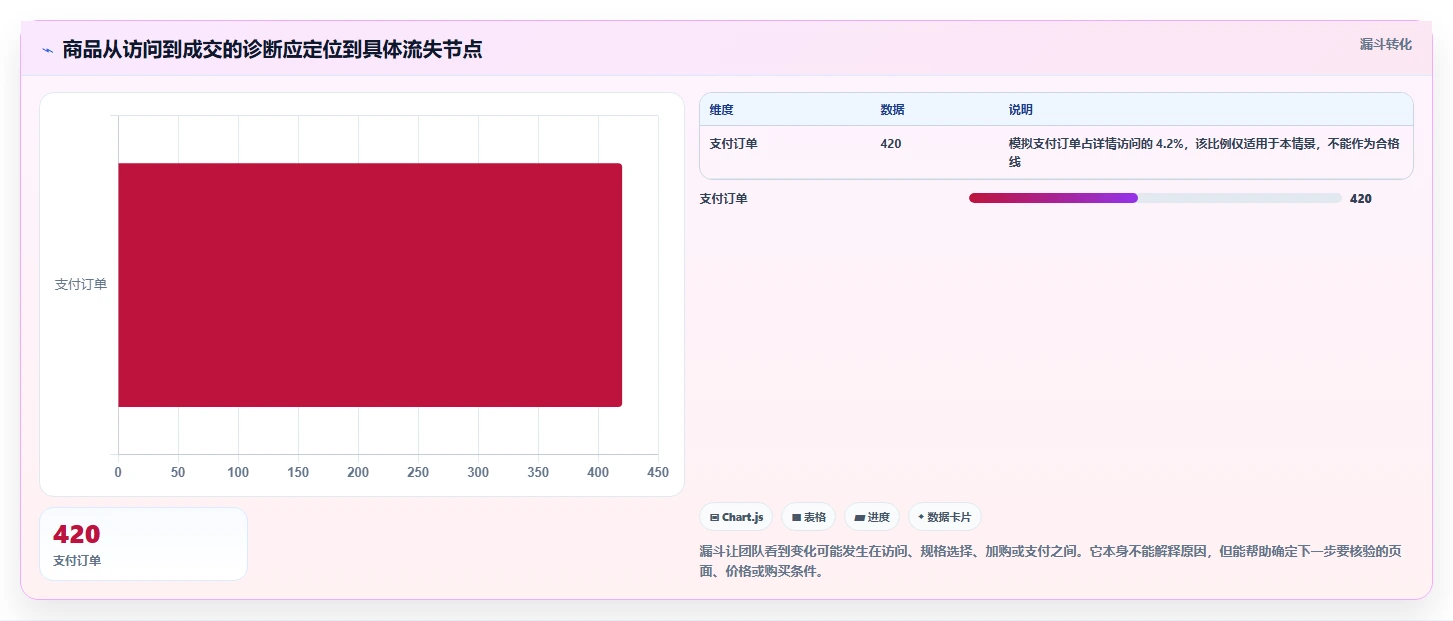Click the footer paragraph starting 漏斗让团队看到
This screenshot has width=1453, height=621.
(x=1051, y=561)
